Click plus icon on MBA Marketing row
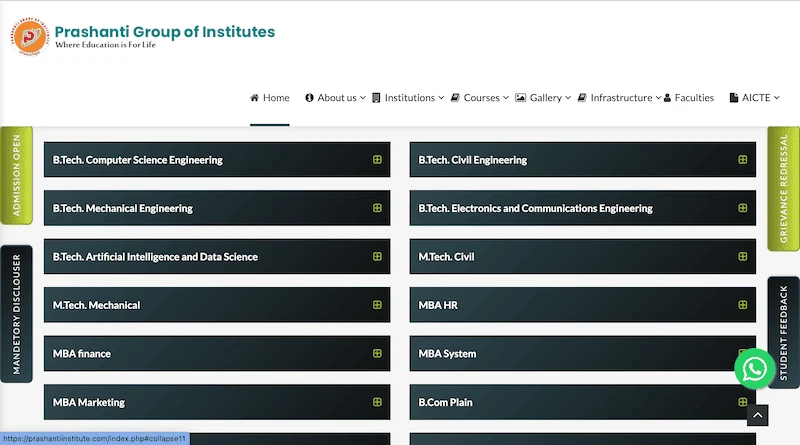This screenshot has width=800, height=445. [x=377, y=402]
